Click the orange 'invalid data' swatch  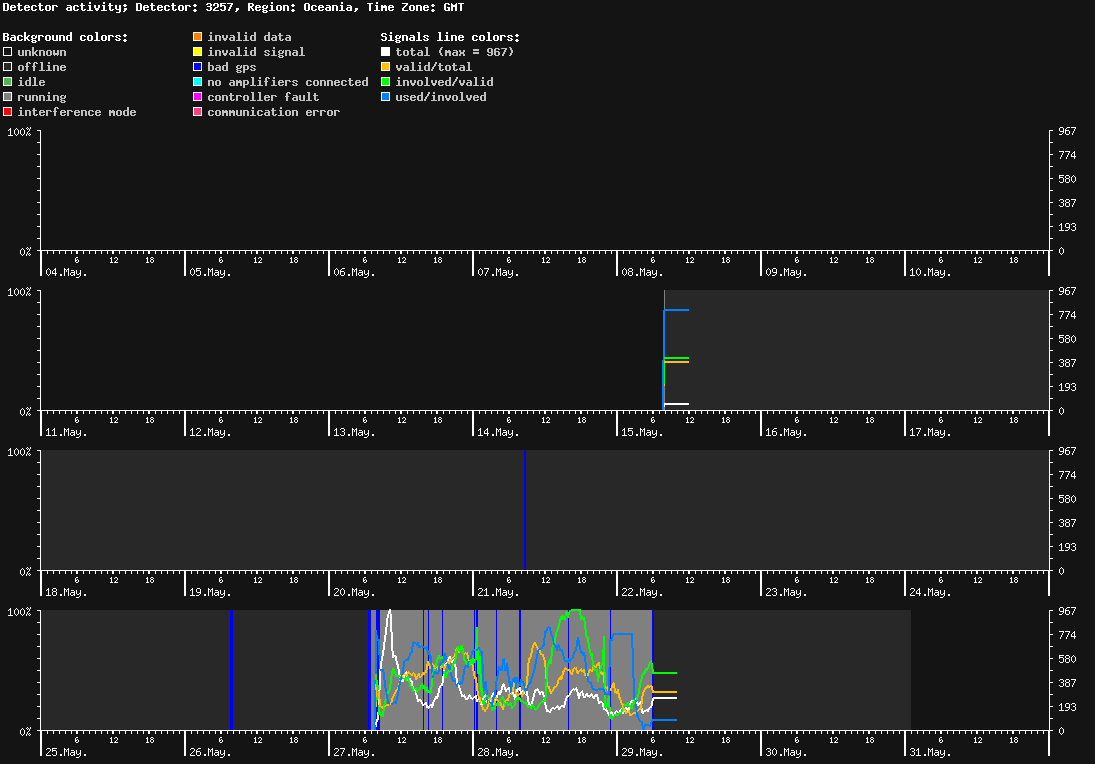point(198,36)
